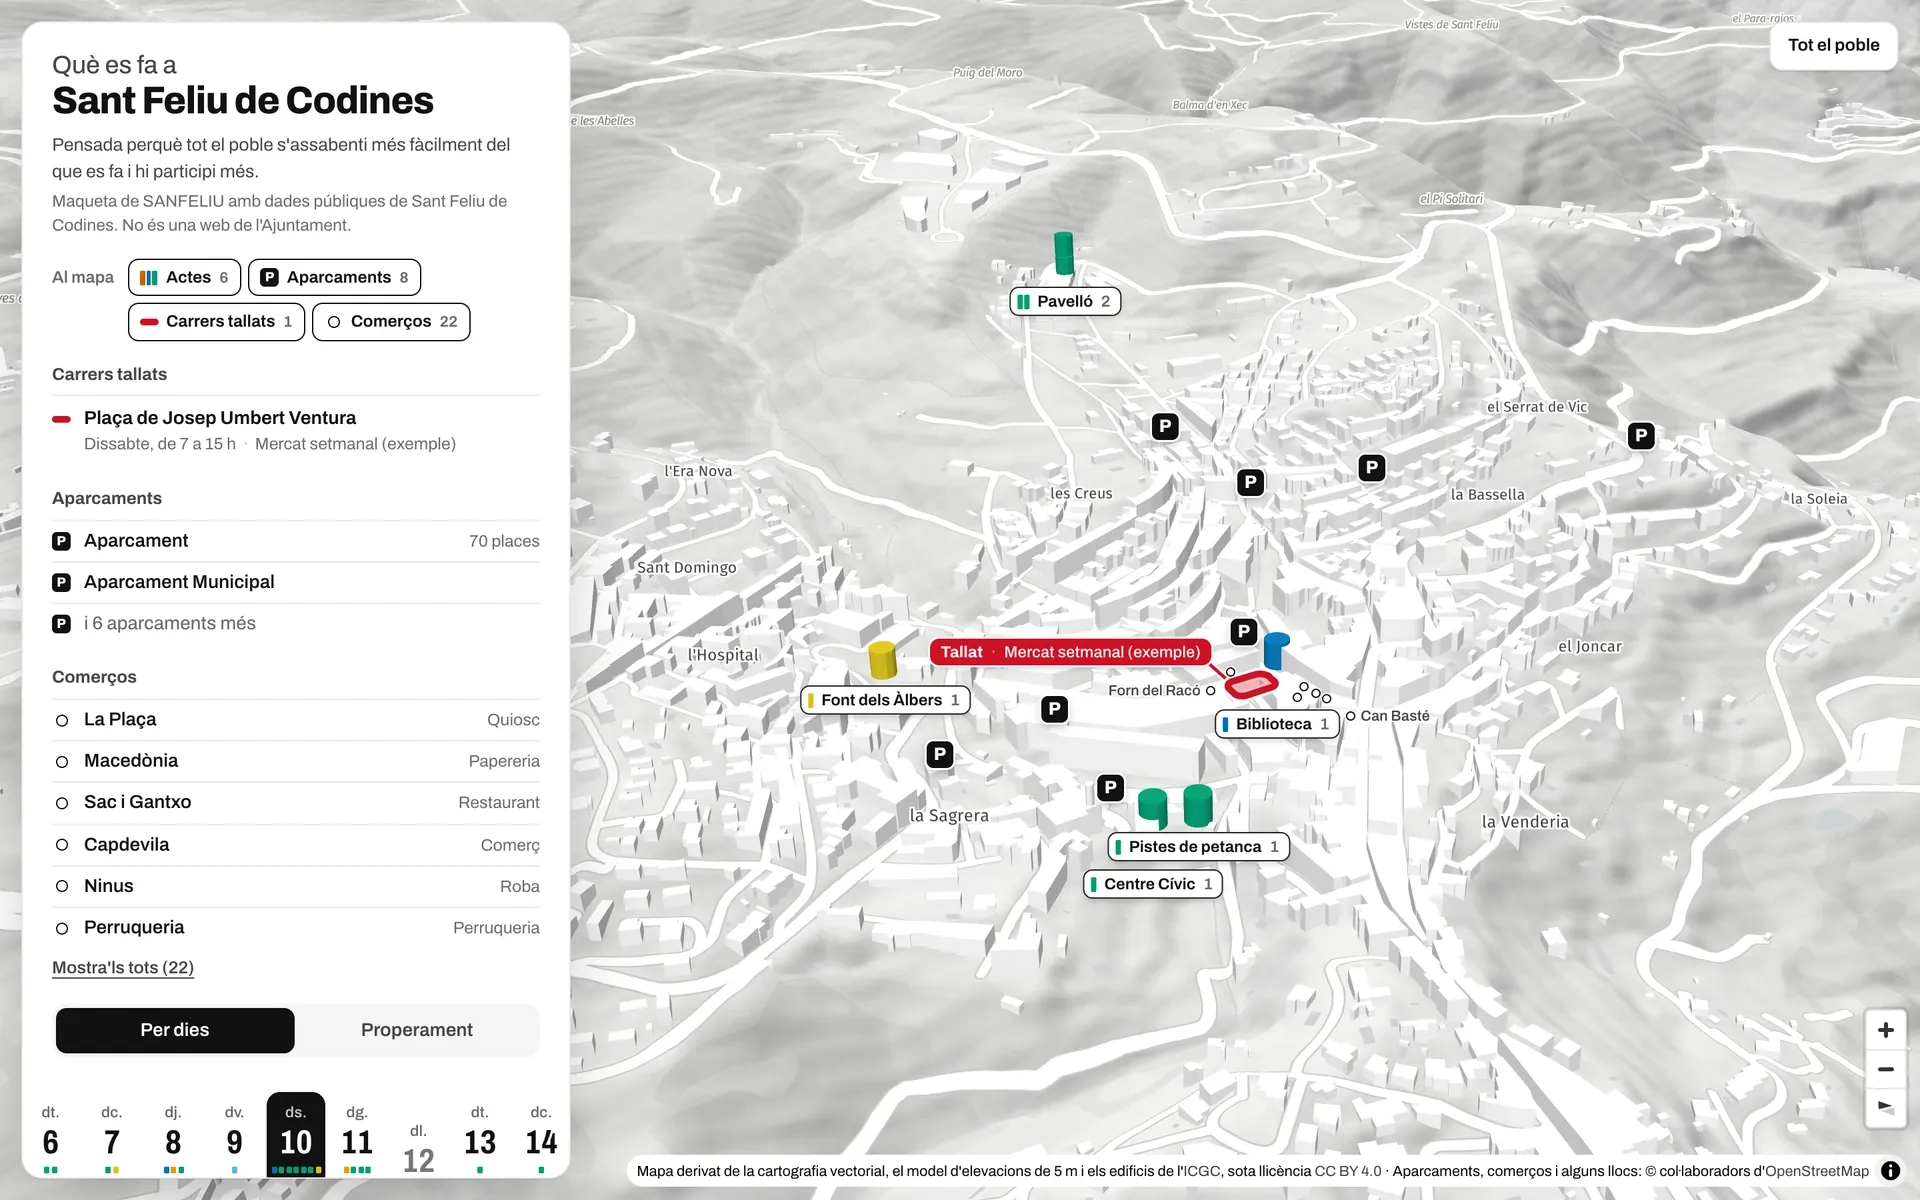Screen dimensions: 1920x1200
Task: Click the blue Biblioteca cylinder marker
Action: 1276,650
